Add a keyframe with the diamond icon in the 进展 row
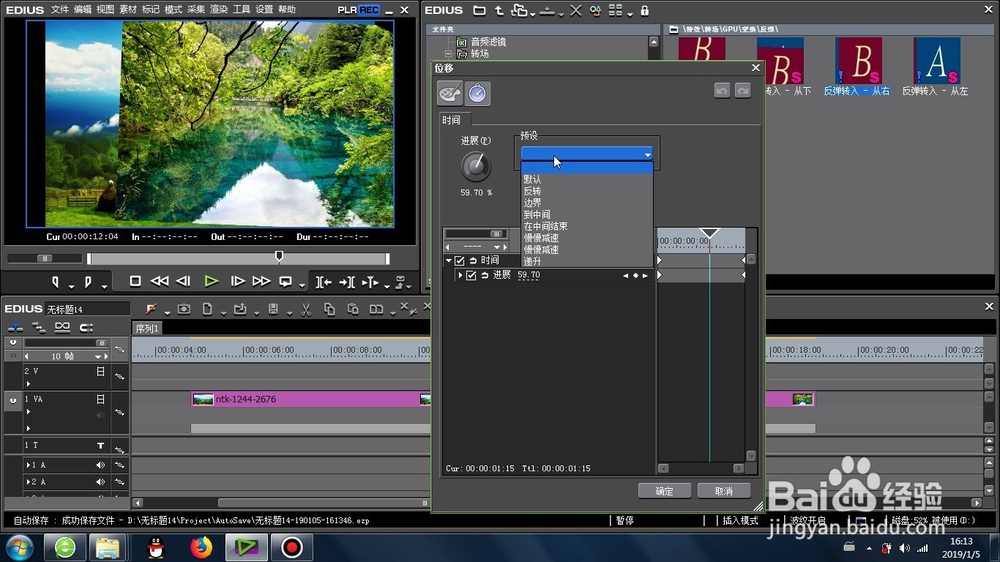The height and width of the screenshot is (562, 1000). coord(635,276)
